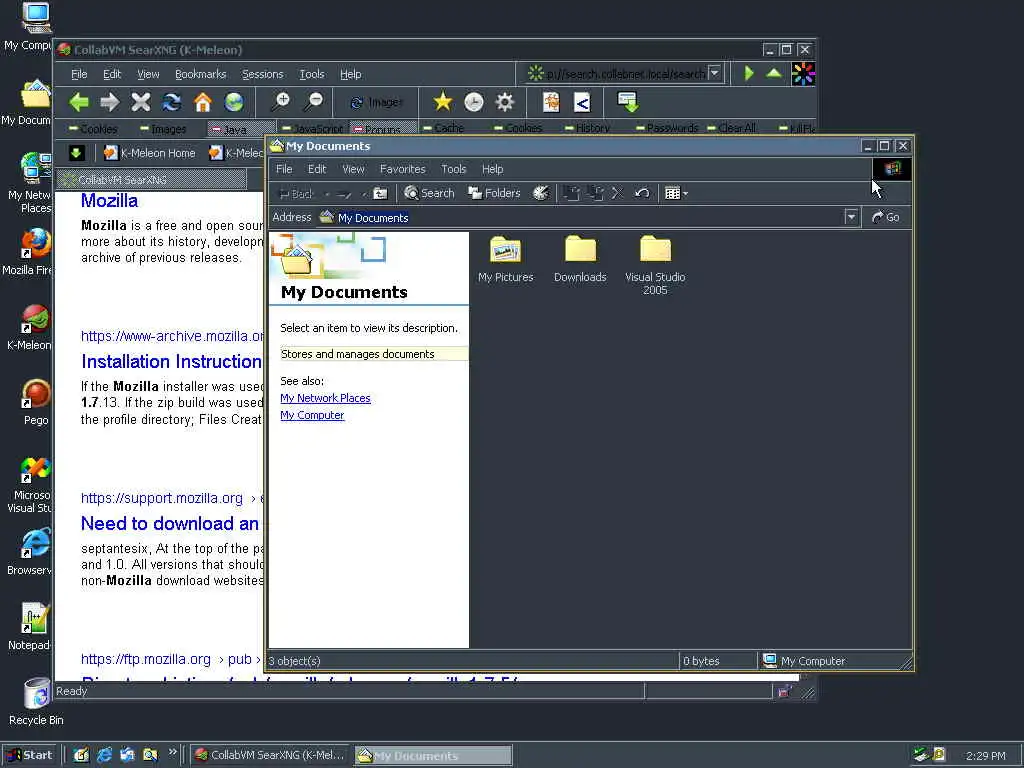Open bookmarks via the yellow star icon
The width and height of the screenshot is (1024, 768).
442,102
